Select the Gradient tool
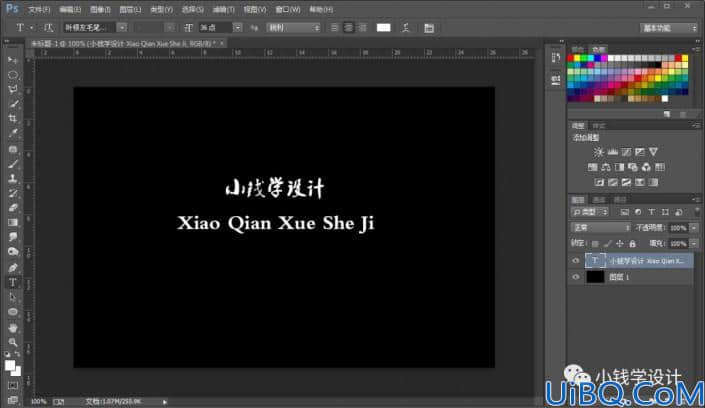Image resolution: width=705 pixels, height=408 pixels. 13,223
